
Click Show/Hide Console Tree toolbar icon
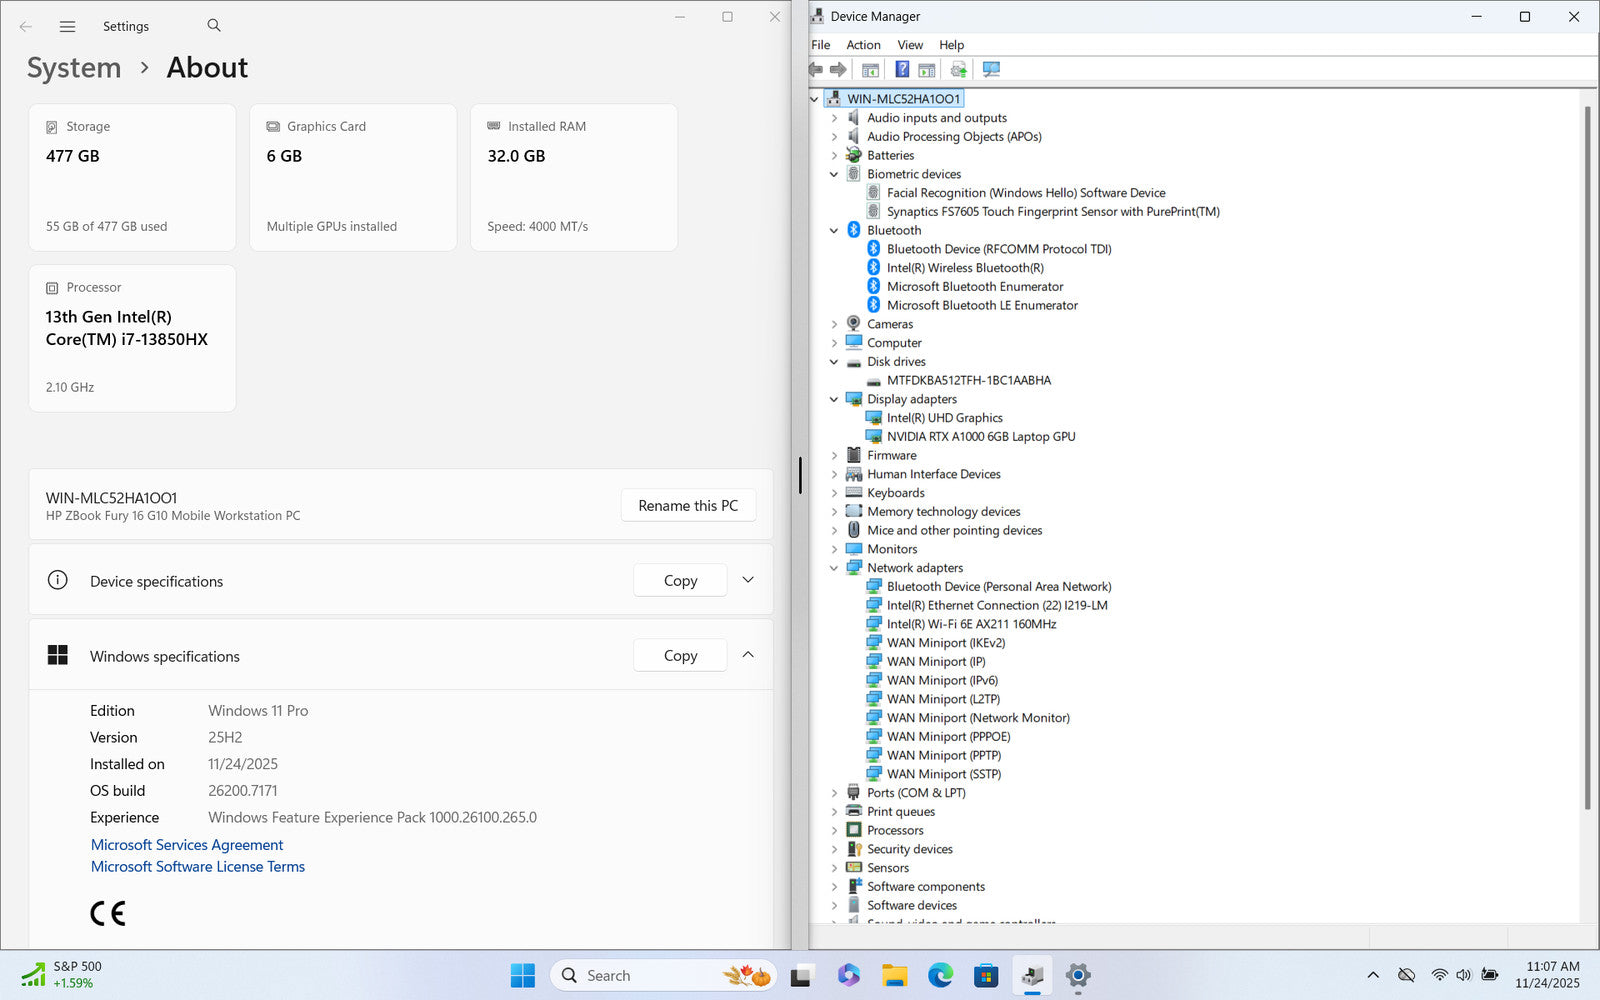870,69
